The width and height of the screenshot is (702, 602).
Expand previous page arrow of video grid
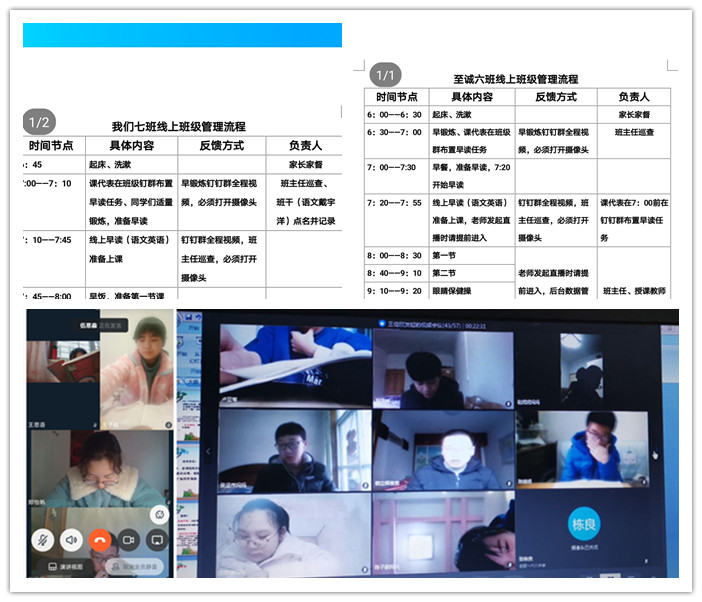209,451
